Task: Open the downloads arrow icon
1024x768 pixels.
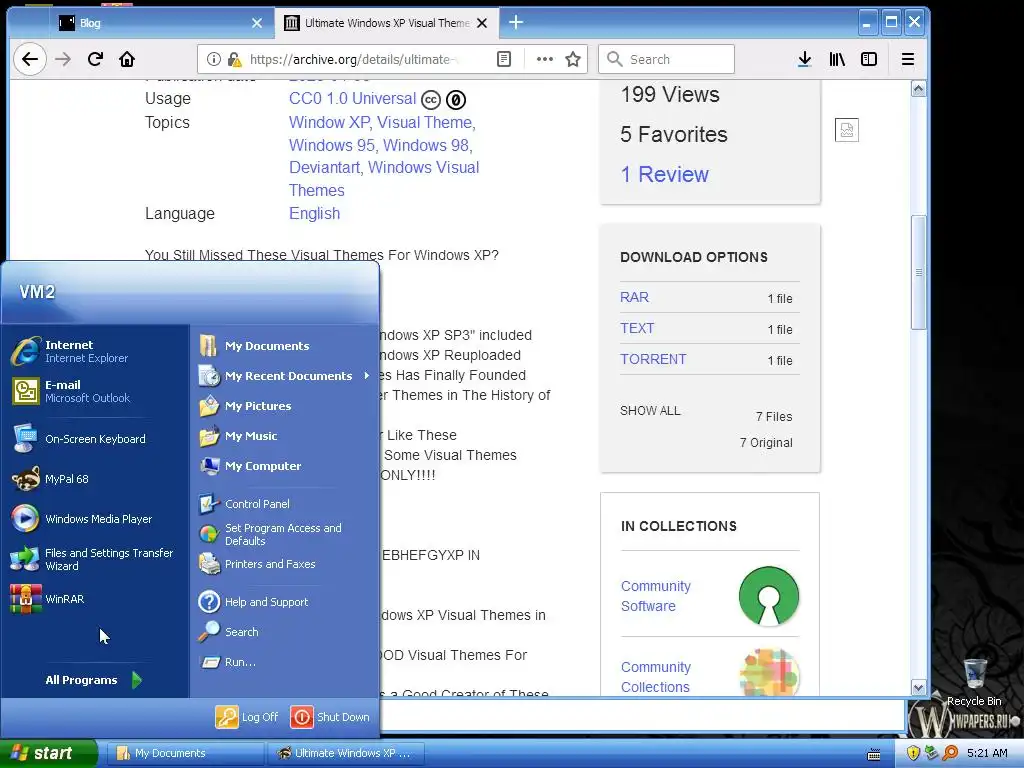Action: (805, 59)
